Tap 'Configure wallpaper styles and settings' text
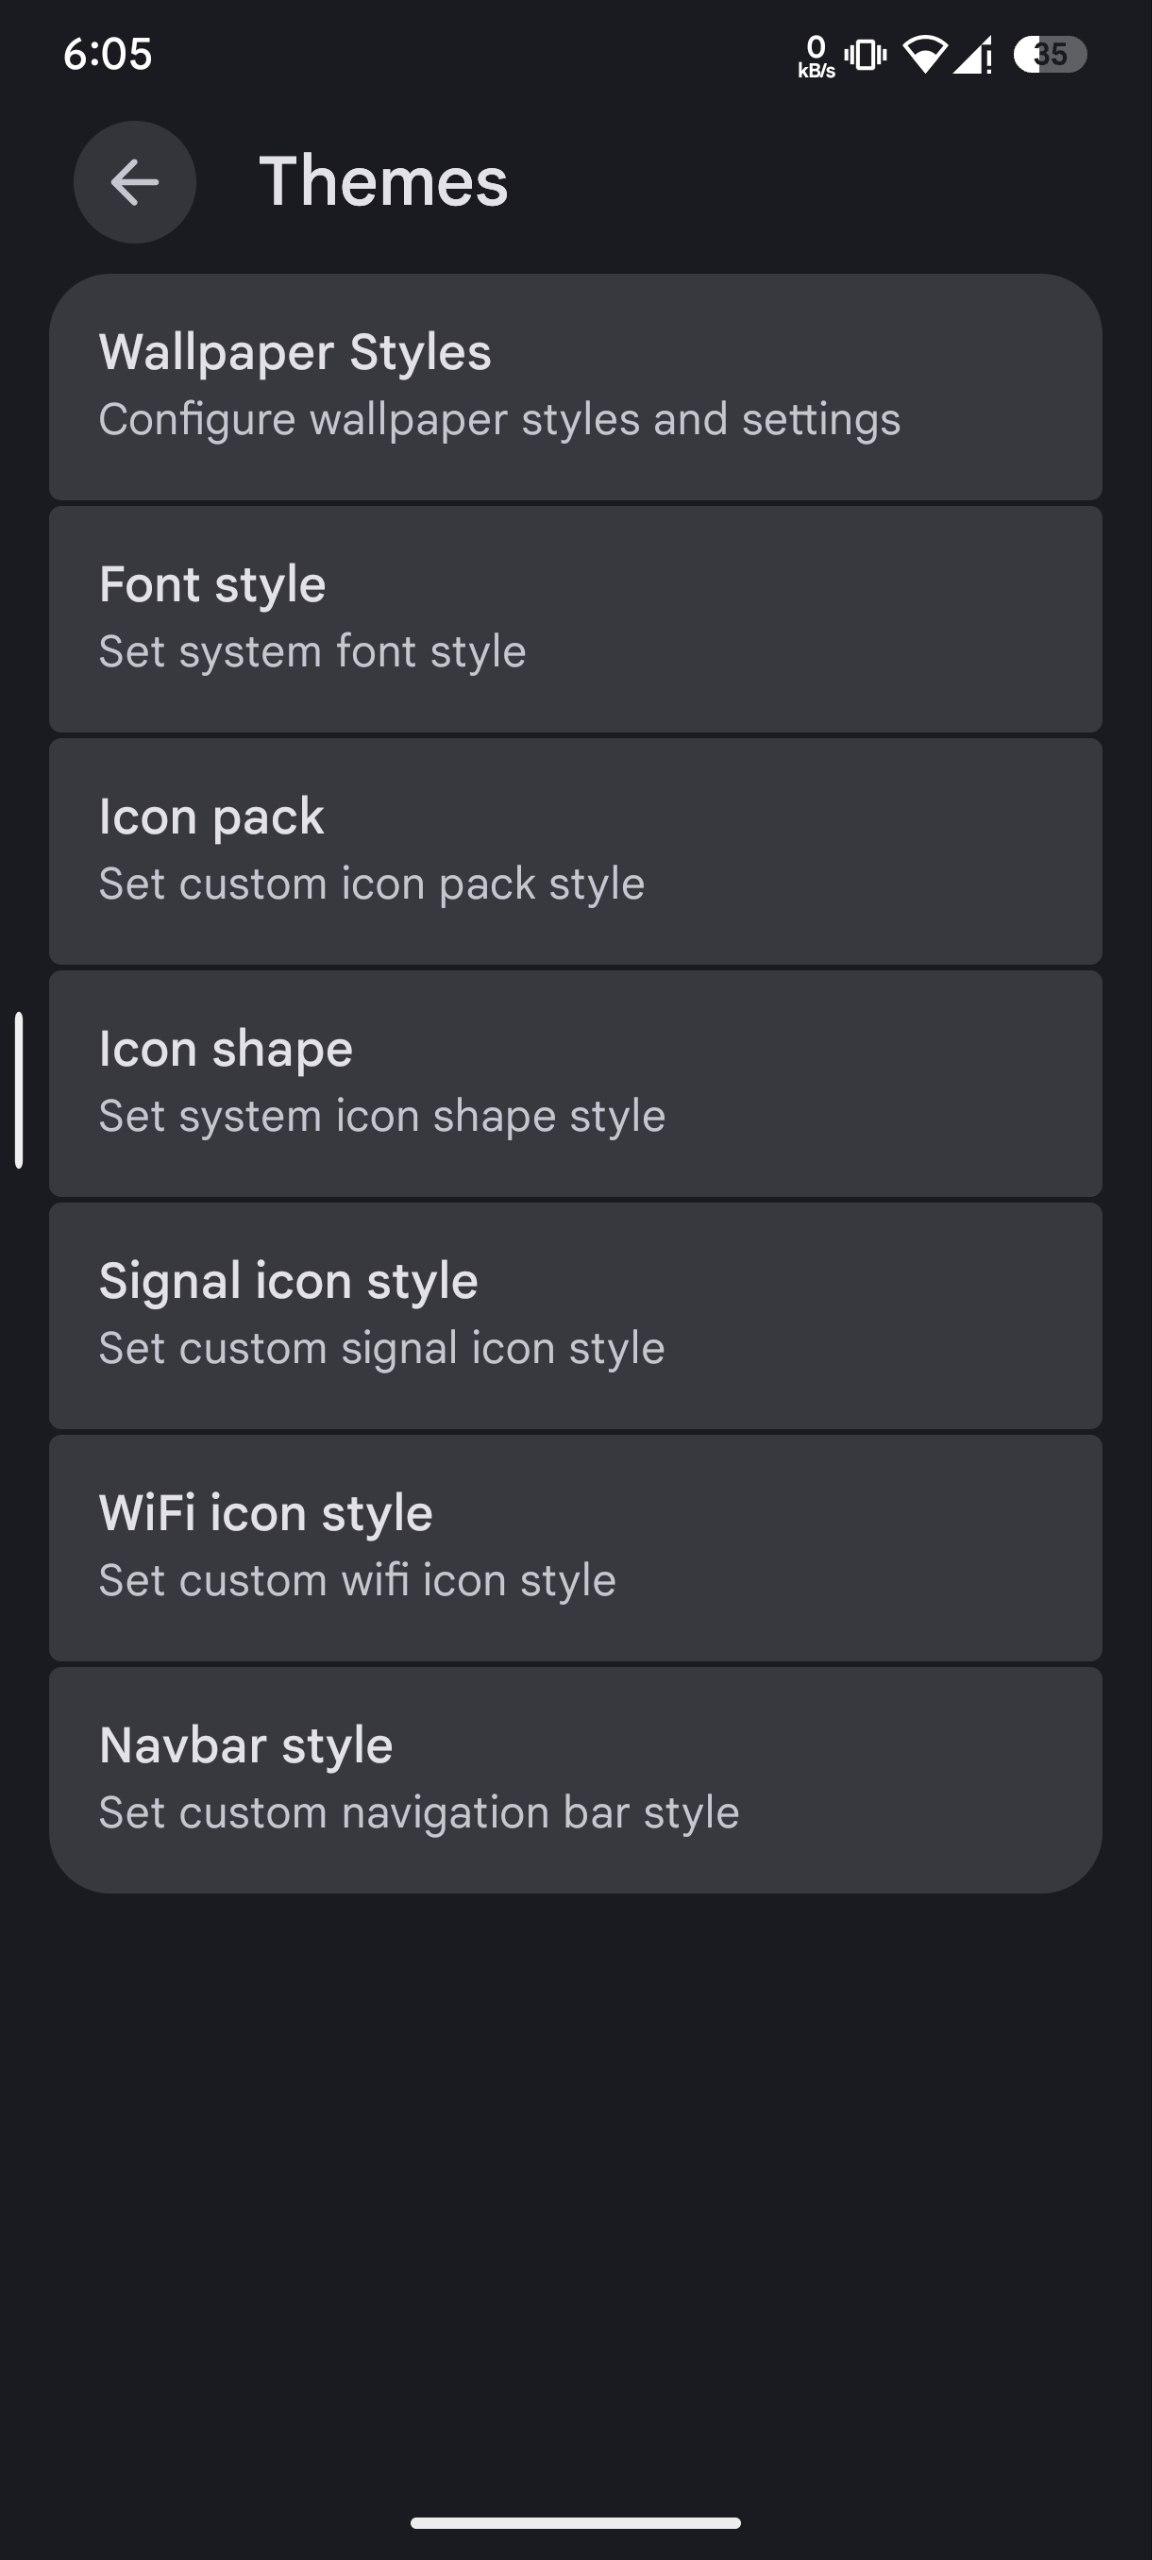The width and height of the screenshot is (1152, 2560). point(499,420)
